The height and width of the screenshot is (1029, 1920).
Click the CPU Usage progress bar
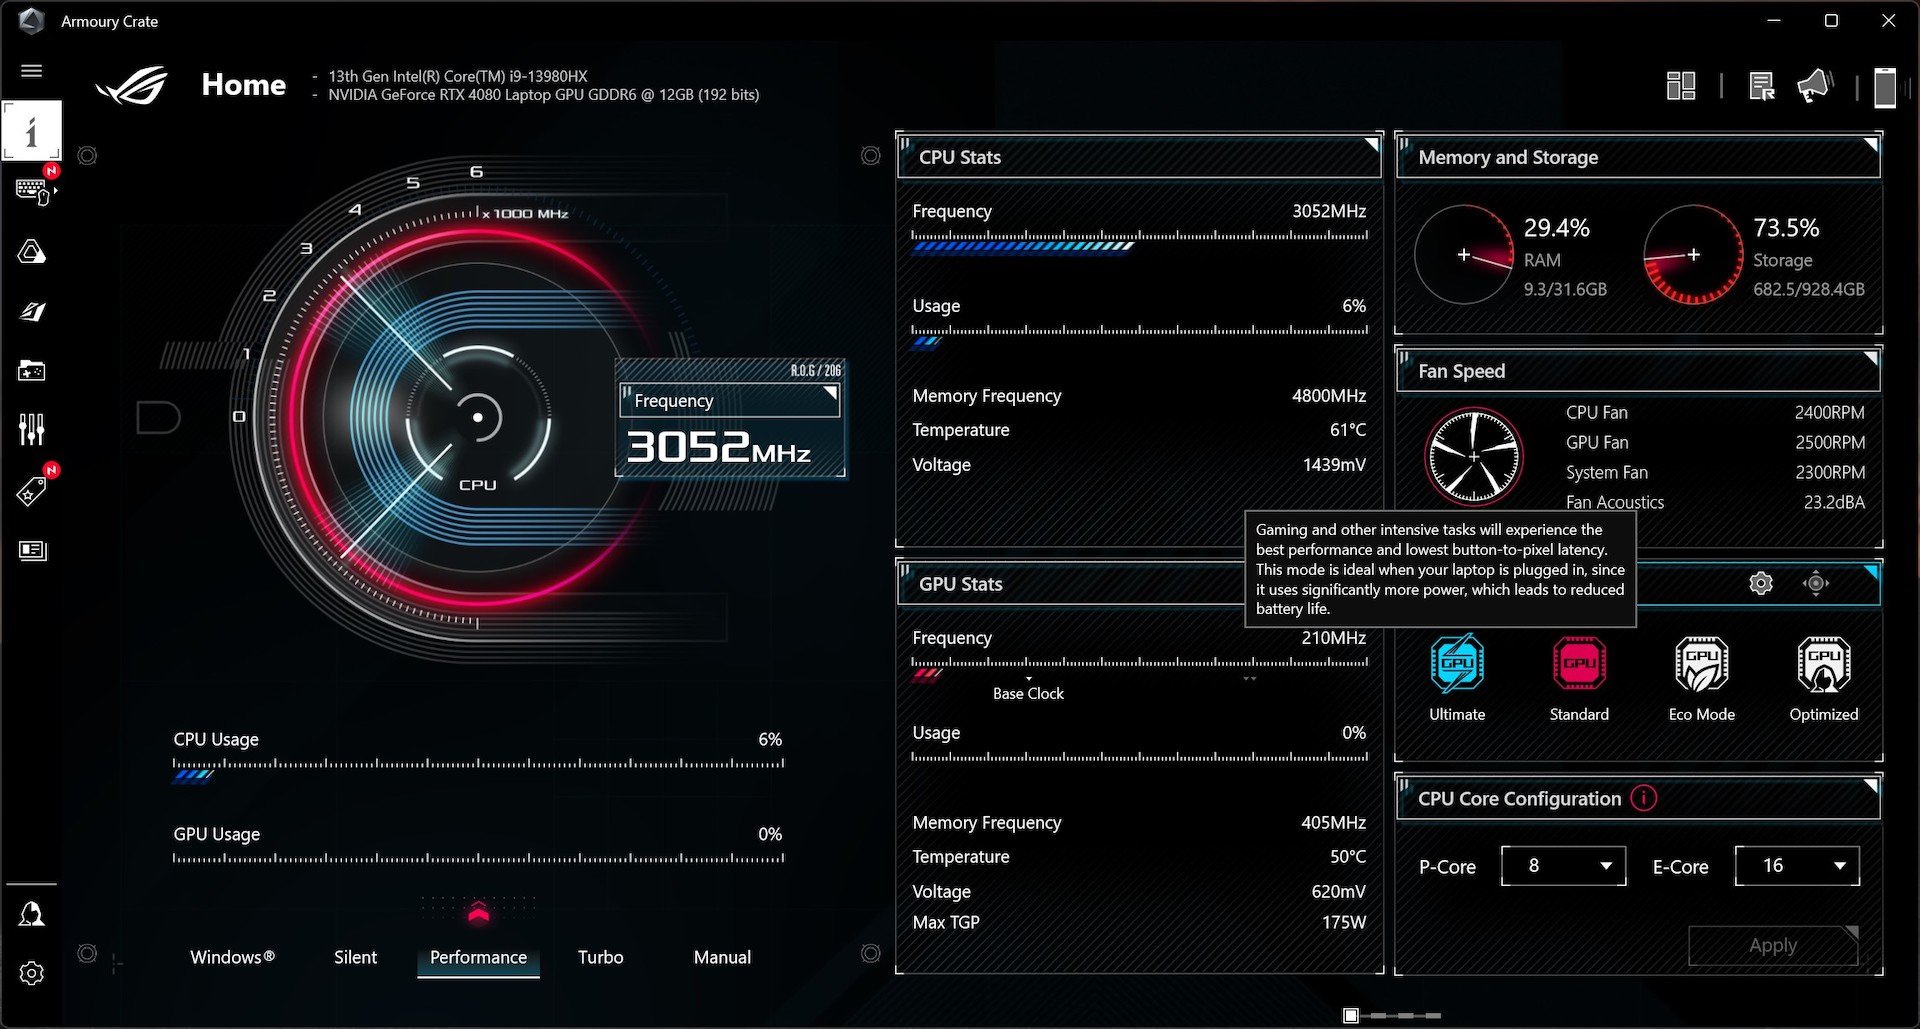click(478, 769)
